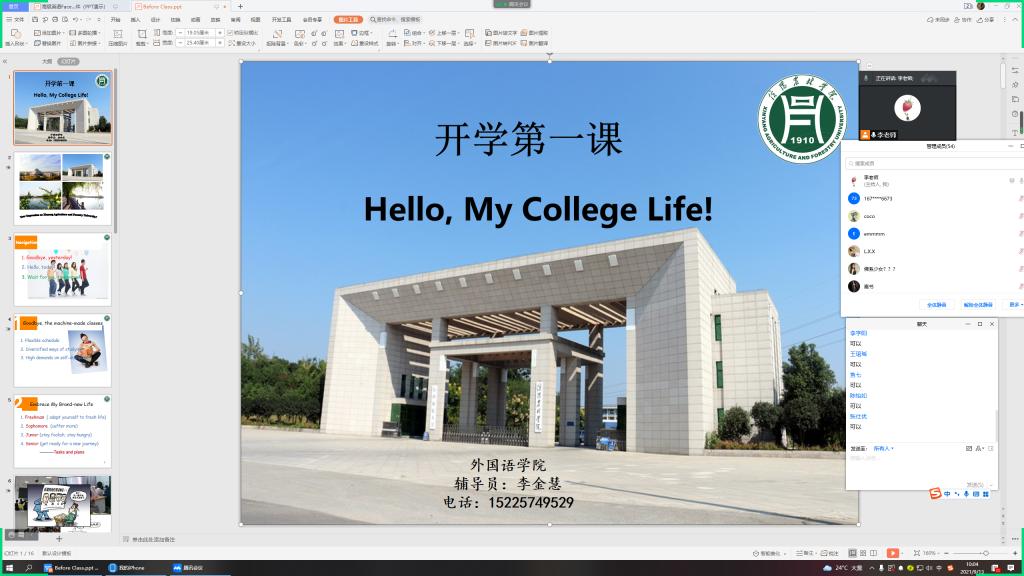Add a new slide with the plus icon
Image resolution: width=1024 pixels, height=576 pixels.
click(x=59, y=539)
